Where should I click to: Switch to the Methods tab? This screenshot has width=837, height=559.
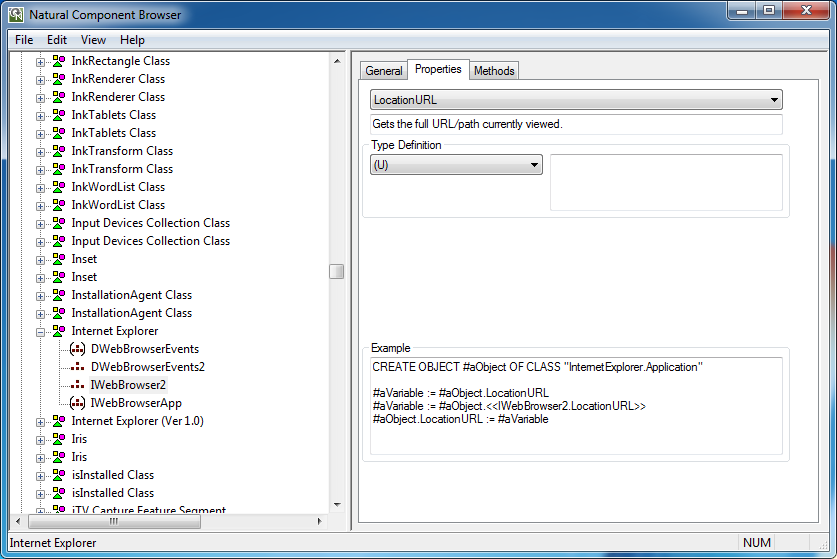pos(494,71)
